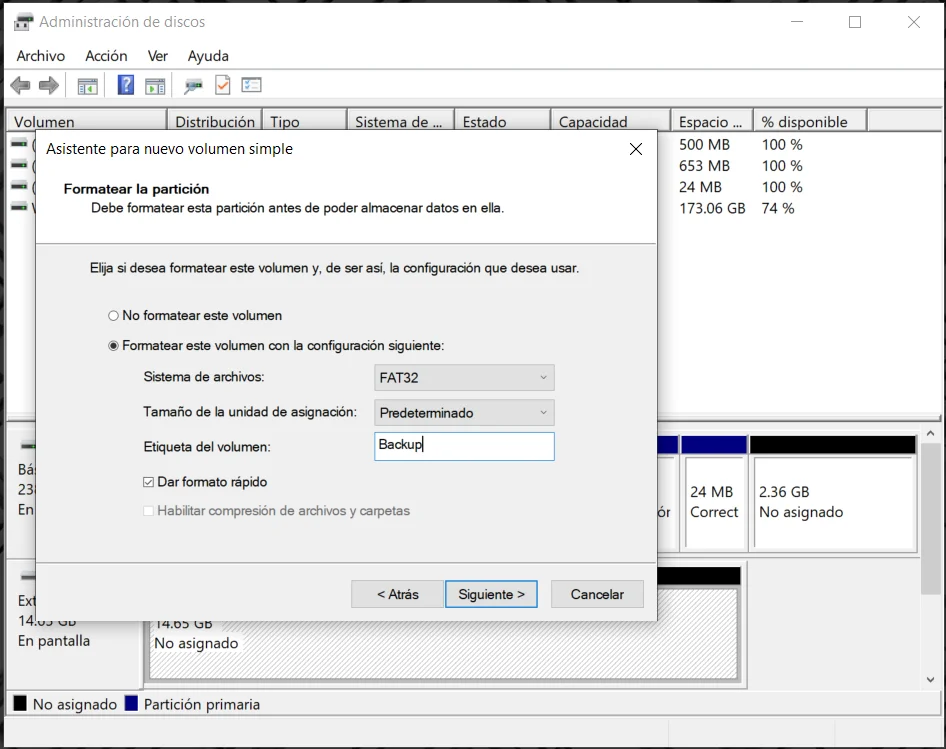Click the disk pane scrollbar up arrow
Image resolution: width=946 pixels, height=749 pixels.
(x=930, y=433)
